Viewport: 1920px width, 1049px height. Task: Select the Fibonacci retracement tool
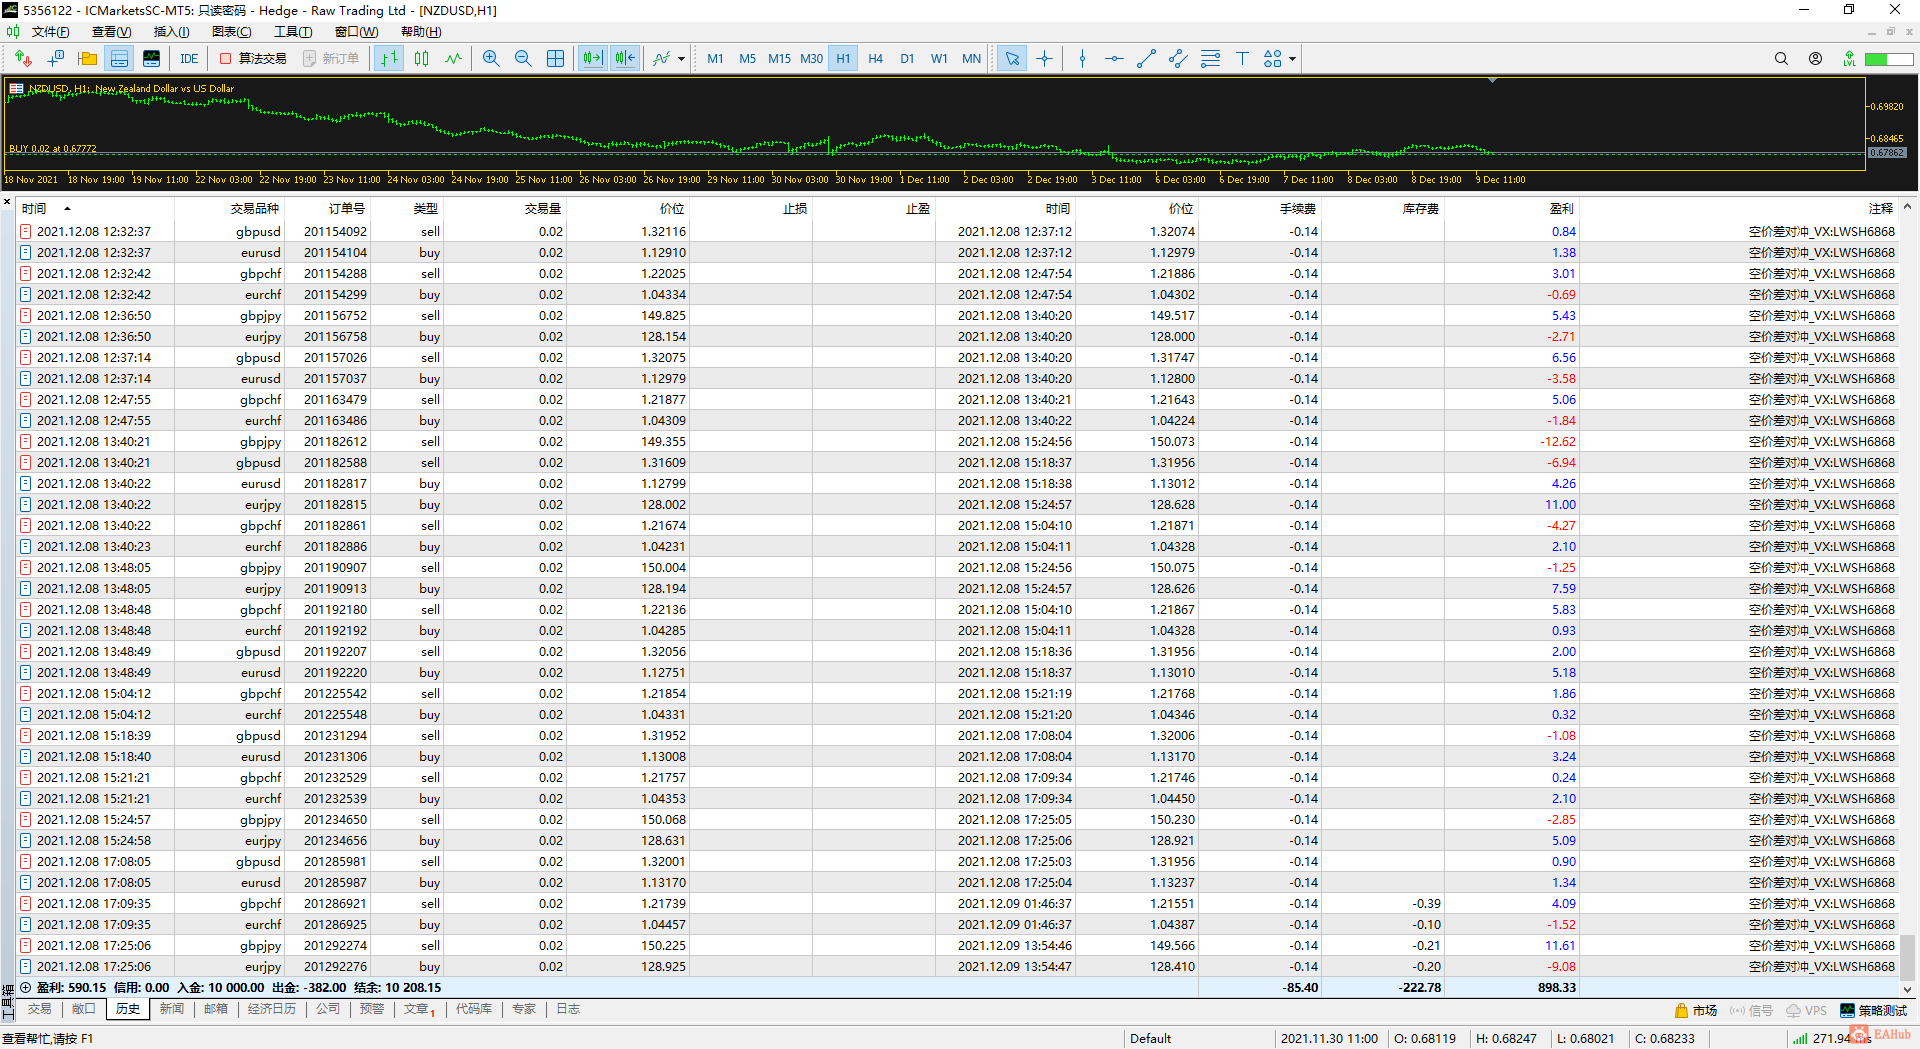[x=1210, y=59]
